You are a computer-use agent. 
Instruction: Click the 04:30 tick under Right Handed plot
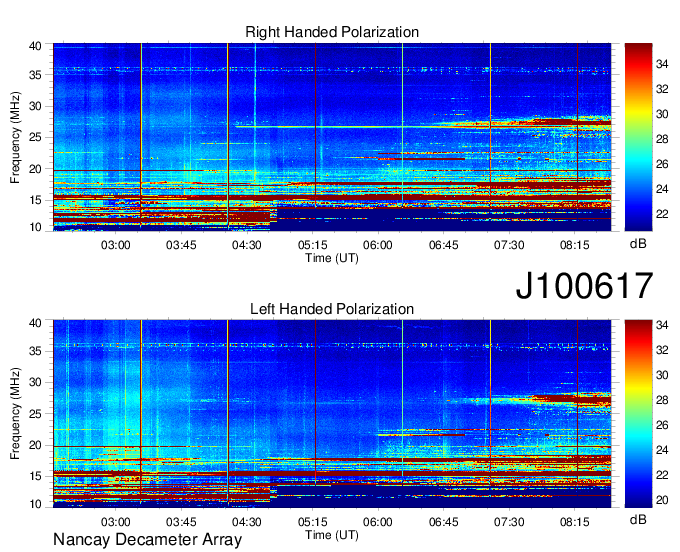point(246,245)
